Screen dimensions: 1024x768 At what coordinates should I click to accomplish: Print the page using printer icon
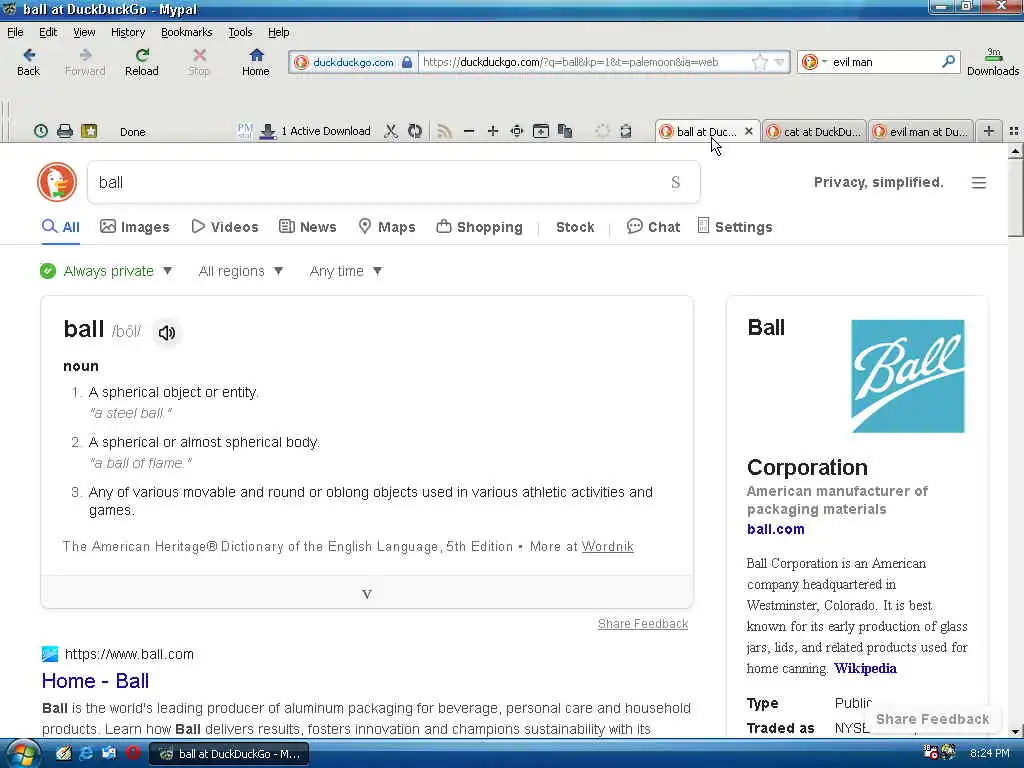click(x=65, y=131)
